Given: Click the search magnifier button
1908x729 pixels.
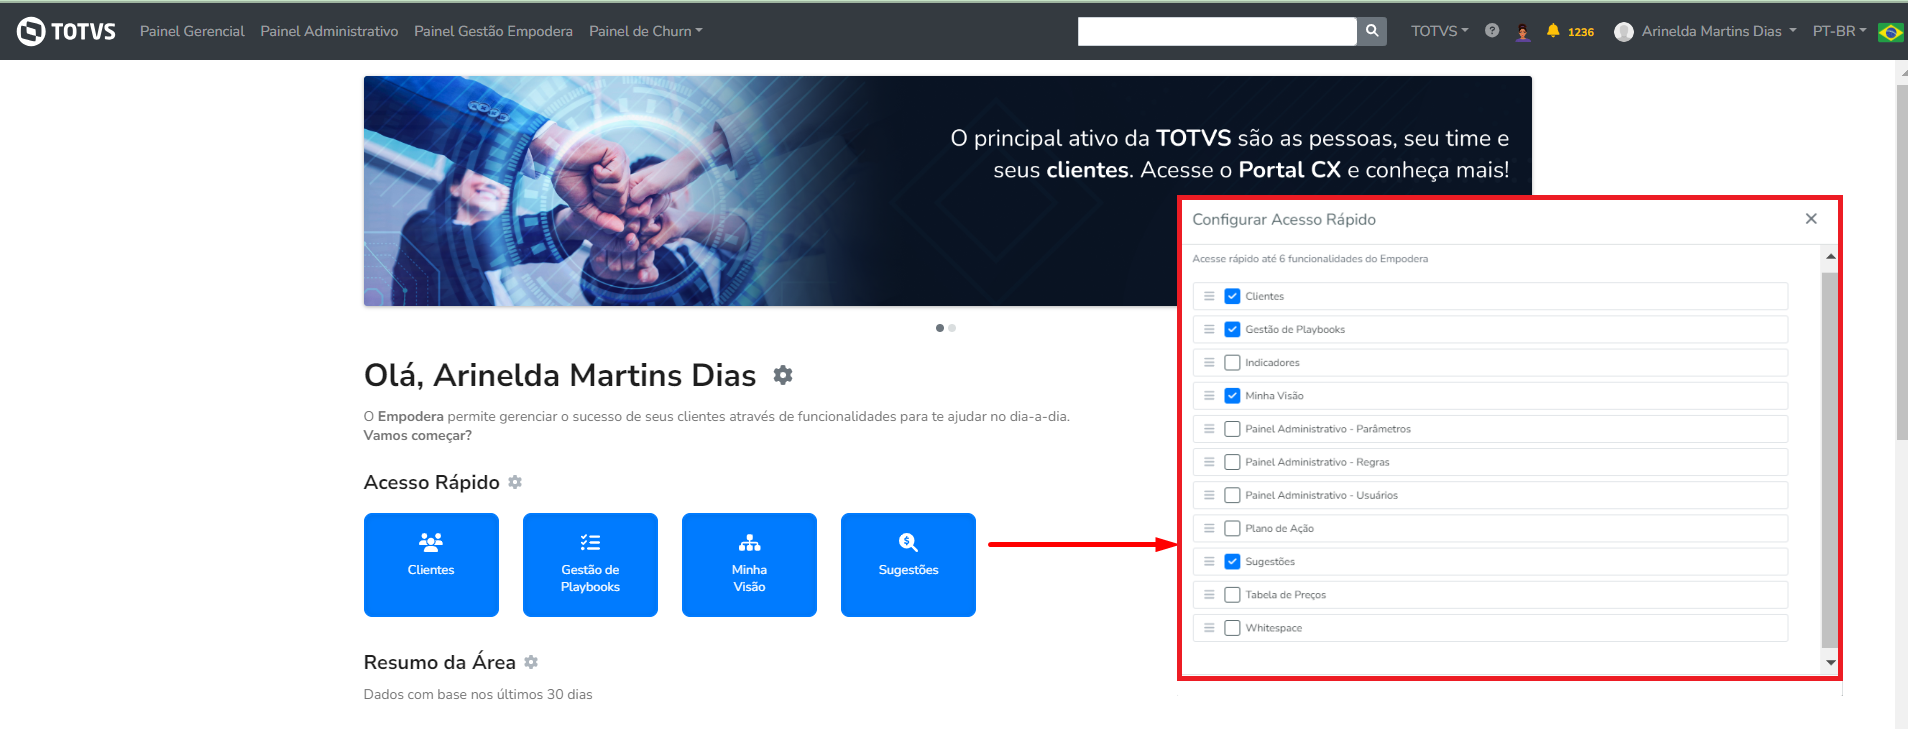Looking at the screenshot, I should (x=1372, y=31).
